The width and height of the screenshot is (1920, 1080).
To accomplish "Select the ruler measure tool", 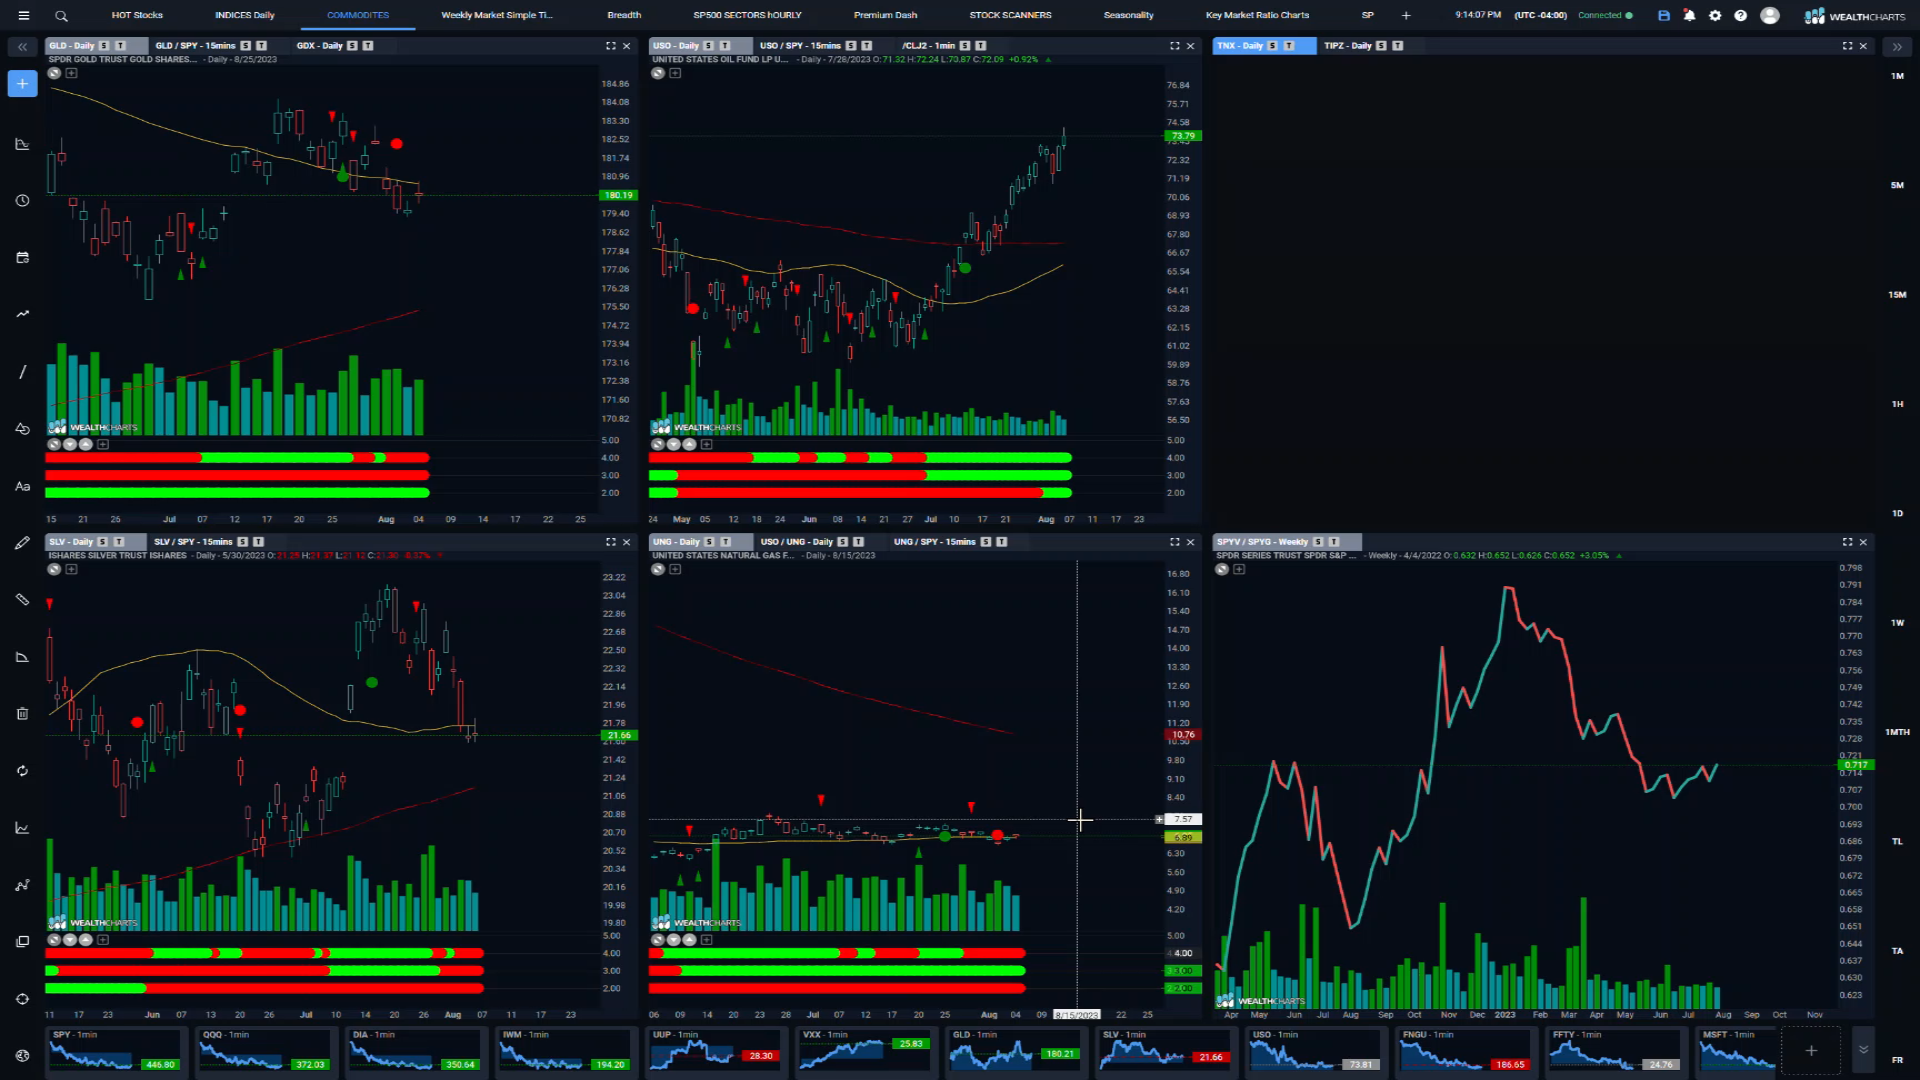I will pos(22,600).
